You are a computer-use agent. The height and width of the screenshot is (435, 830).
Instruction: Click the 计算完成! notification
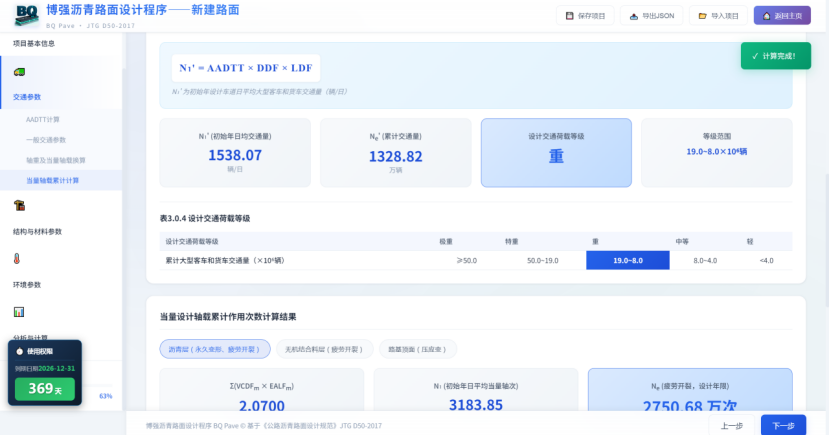pyautogui.click(x=775, y=56)
